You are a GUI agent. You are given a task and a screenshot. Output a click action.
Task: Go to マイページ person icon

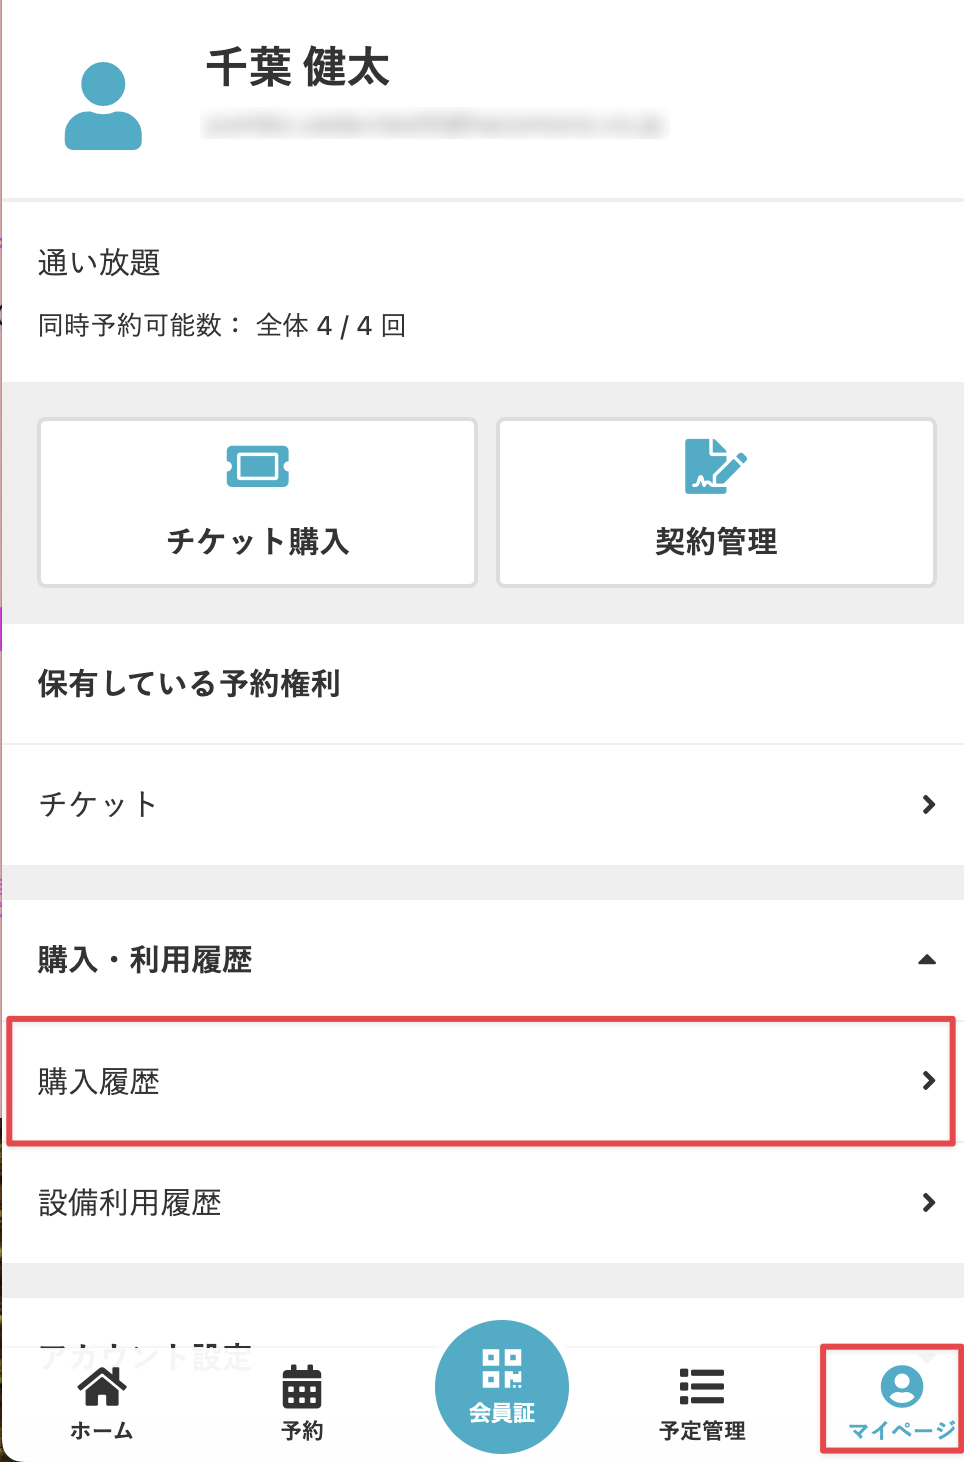901,1387
